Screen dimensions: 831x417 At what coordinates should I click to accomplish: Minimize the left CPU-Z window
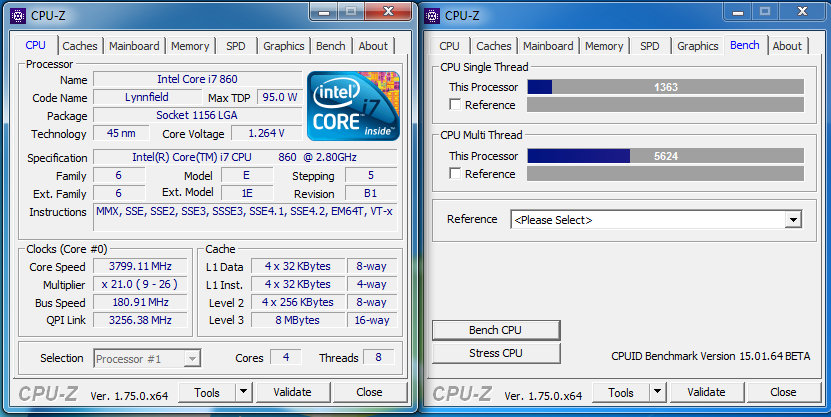coord(325,12)
